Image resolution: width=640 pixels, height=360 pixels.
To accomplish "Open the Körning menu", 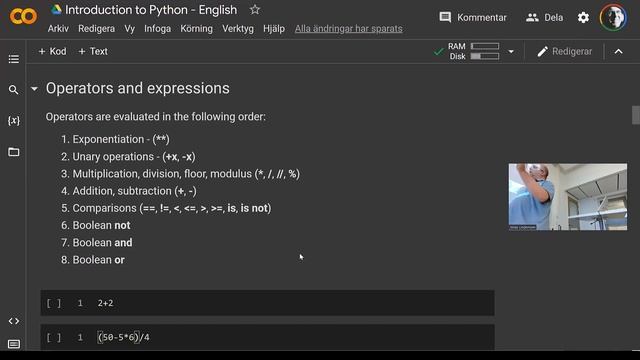I will [x=196, y=29].
